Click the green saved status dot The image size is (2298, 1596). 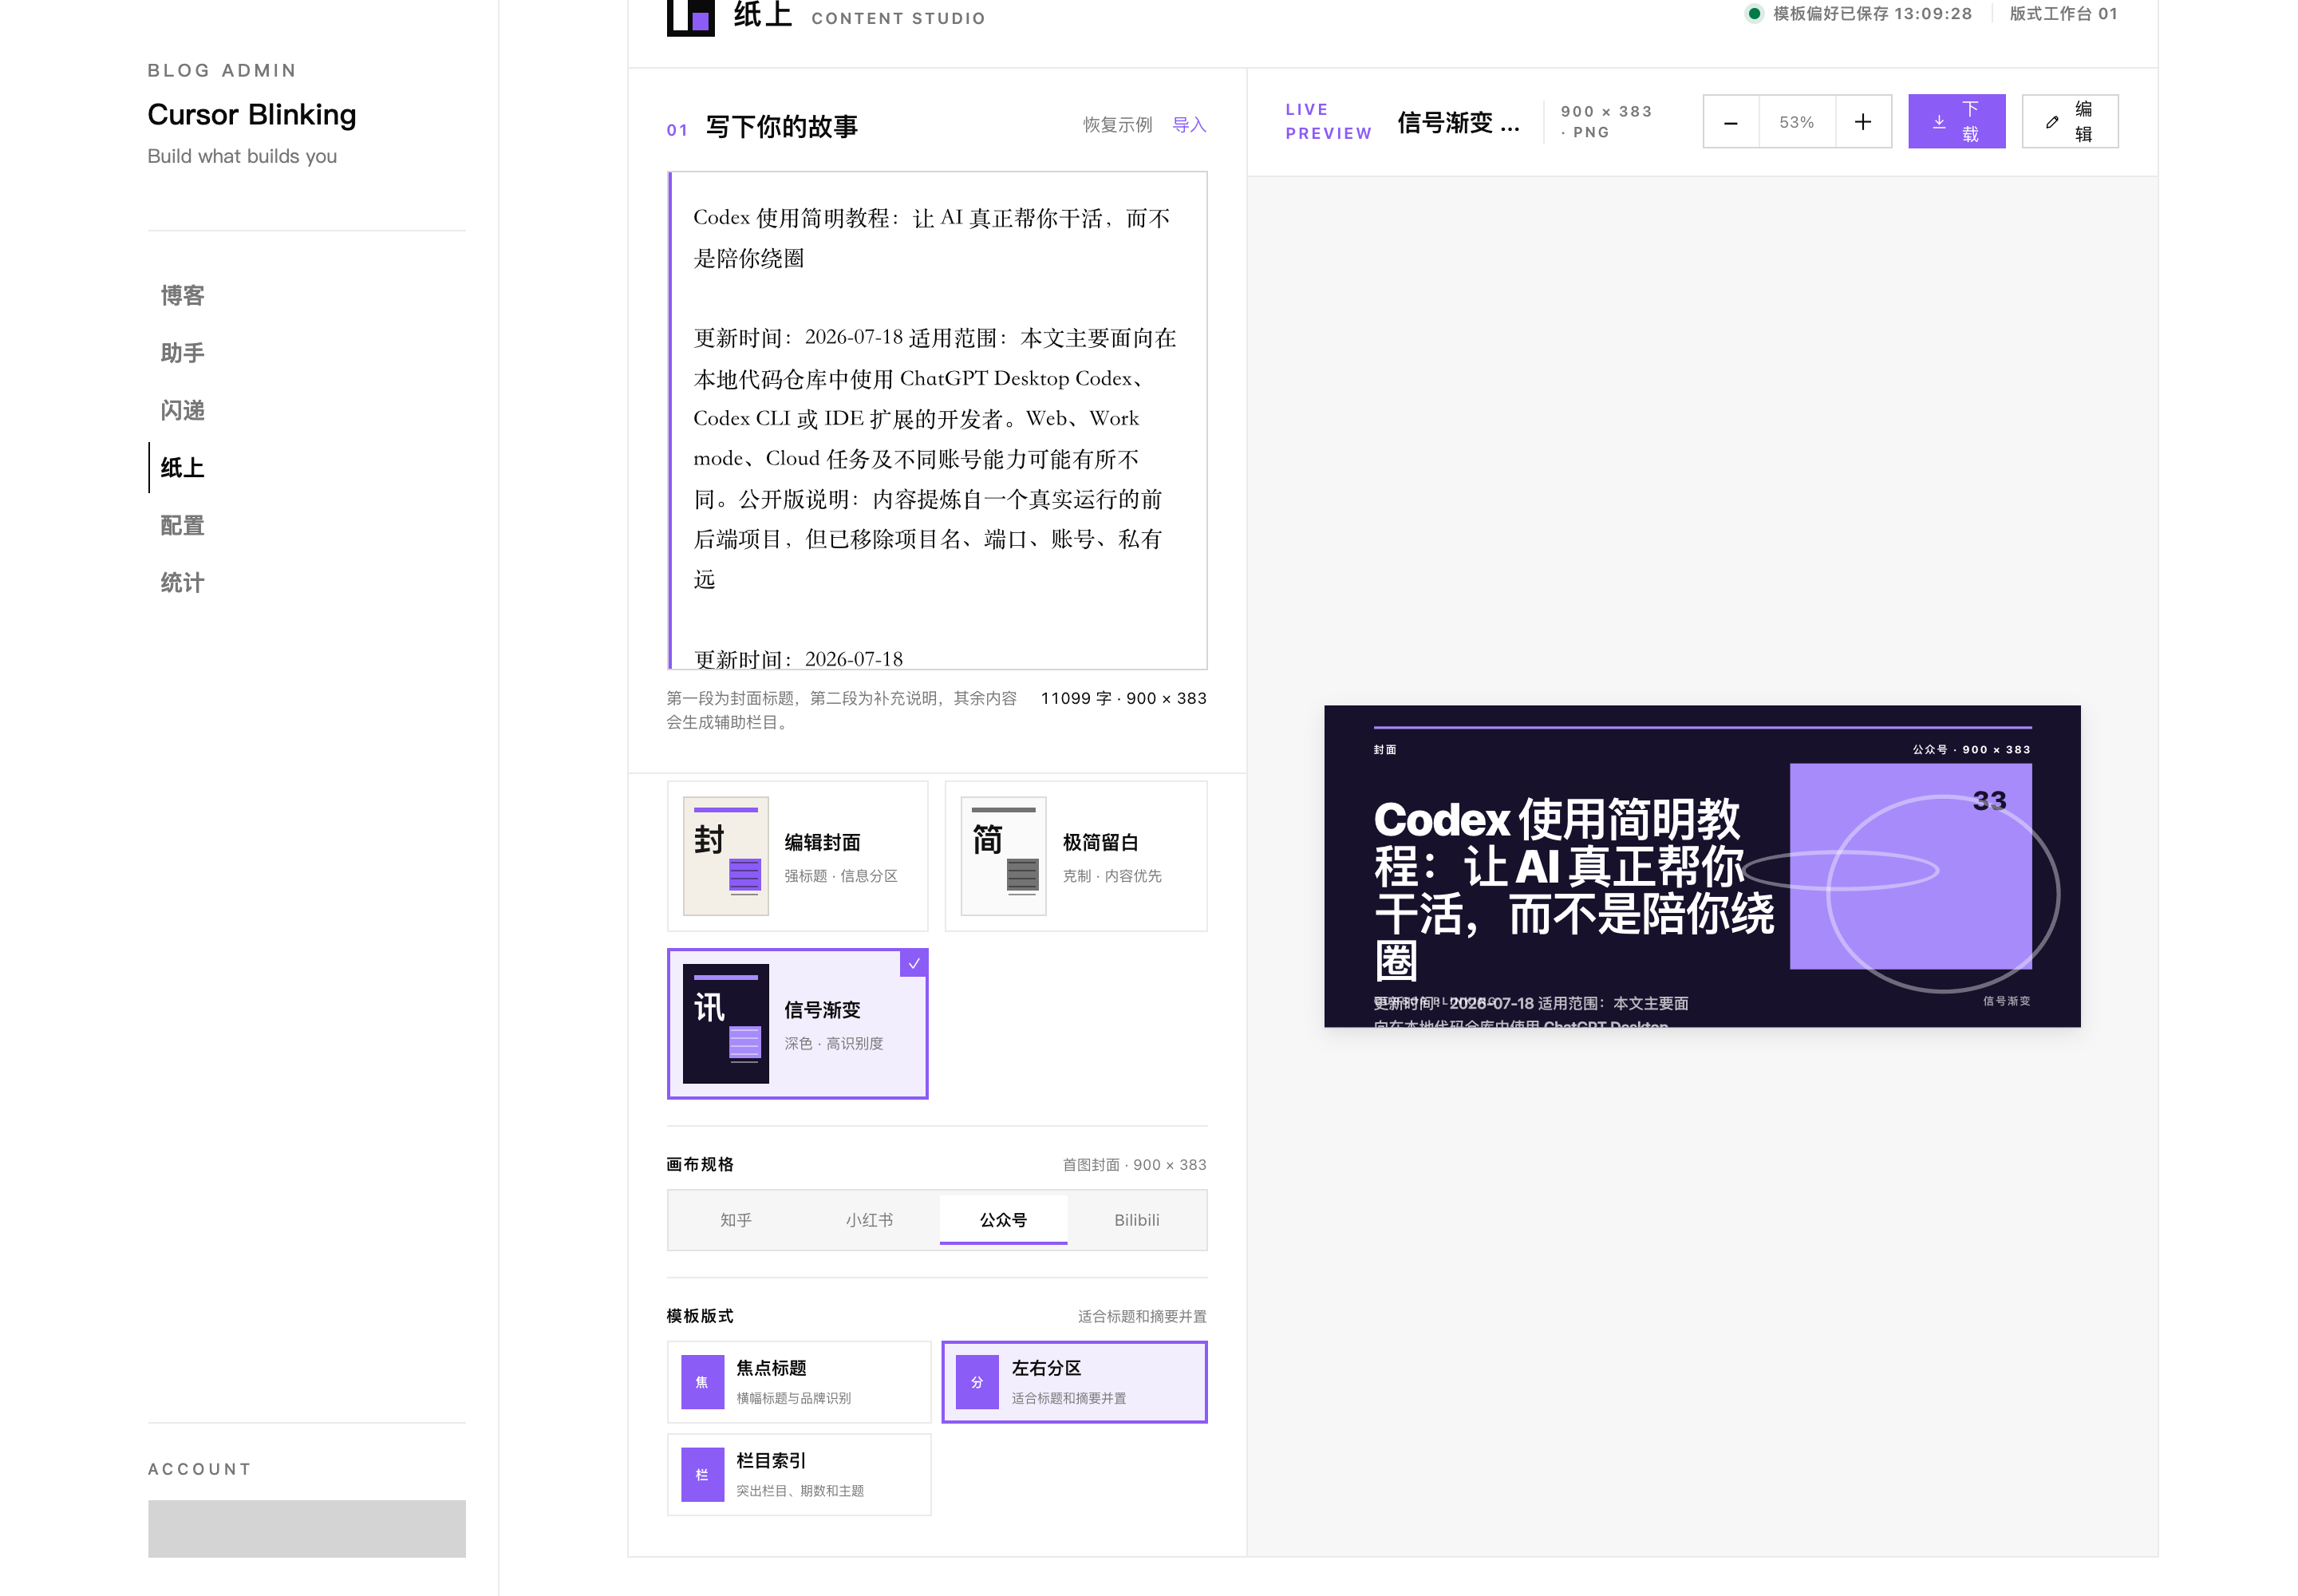click(1753, 14)
